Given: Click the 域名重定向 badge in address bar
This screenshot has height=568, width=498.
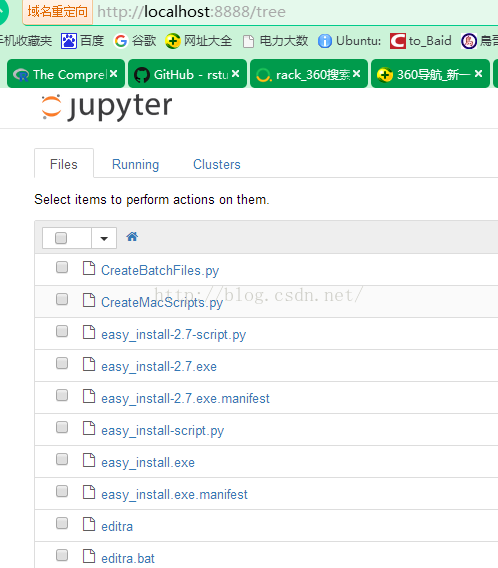Looking at the screenshot, I should [x=57, y=12].
